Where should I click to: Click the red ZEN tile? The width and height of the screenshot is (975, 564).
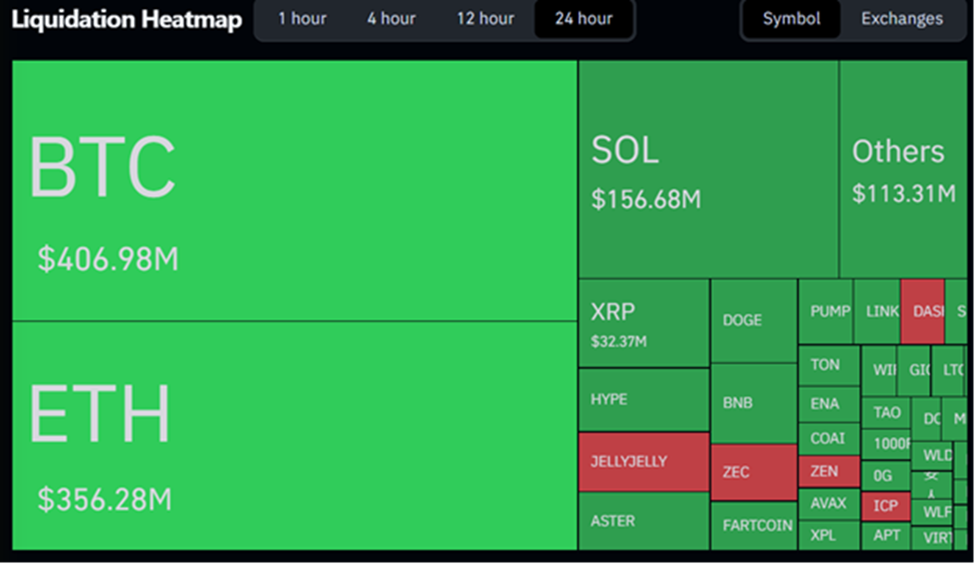(828, 471)
